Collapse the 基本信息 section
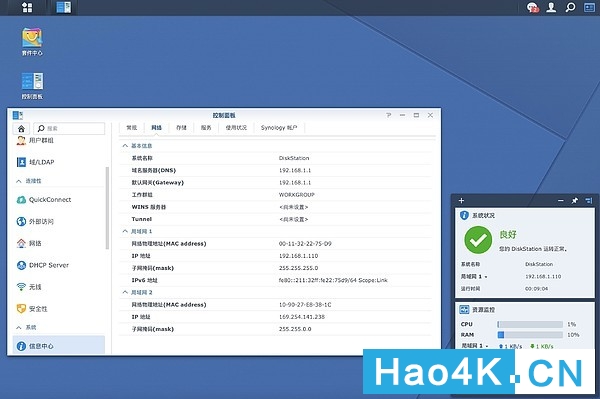The width and height of the screenshot is (600, 399). coord(125,146)
